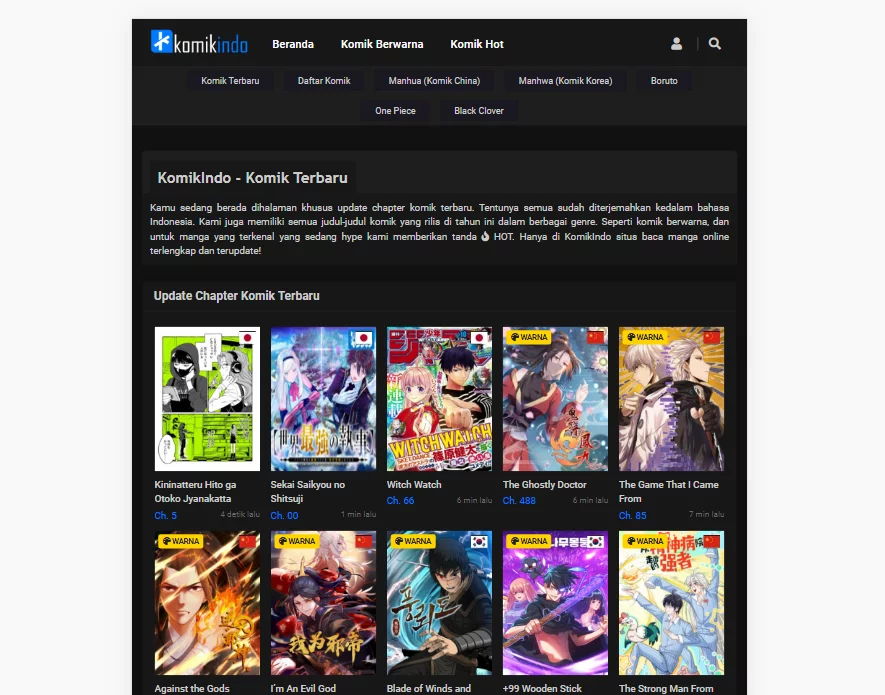Select the Komik Terbaru tag

pyautogui.click(x=230, y=81)
